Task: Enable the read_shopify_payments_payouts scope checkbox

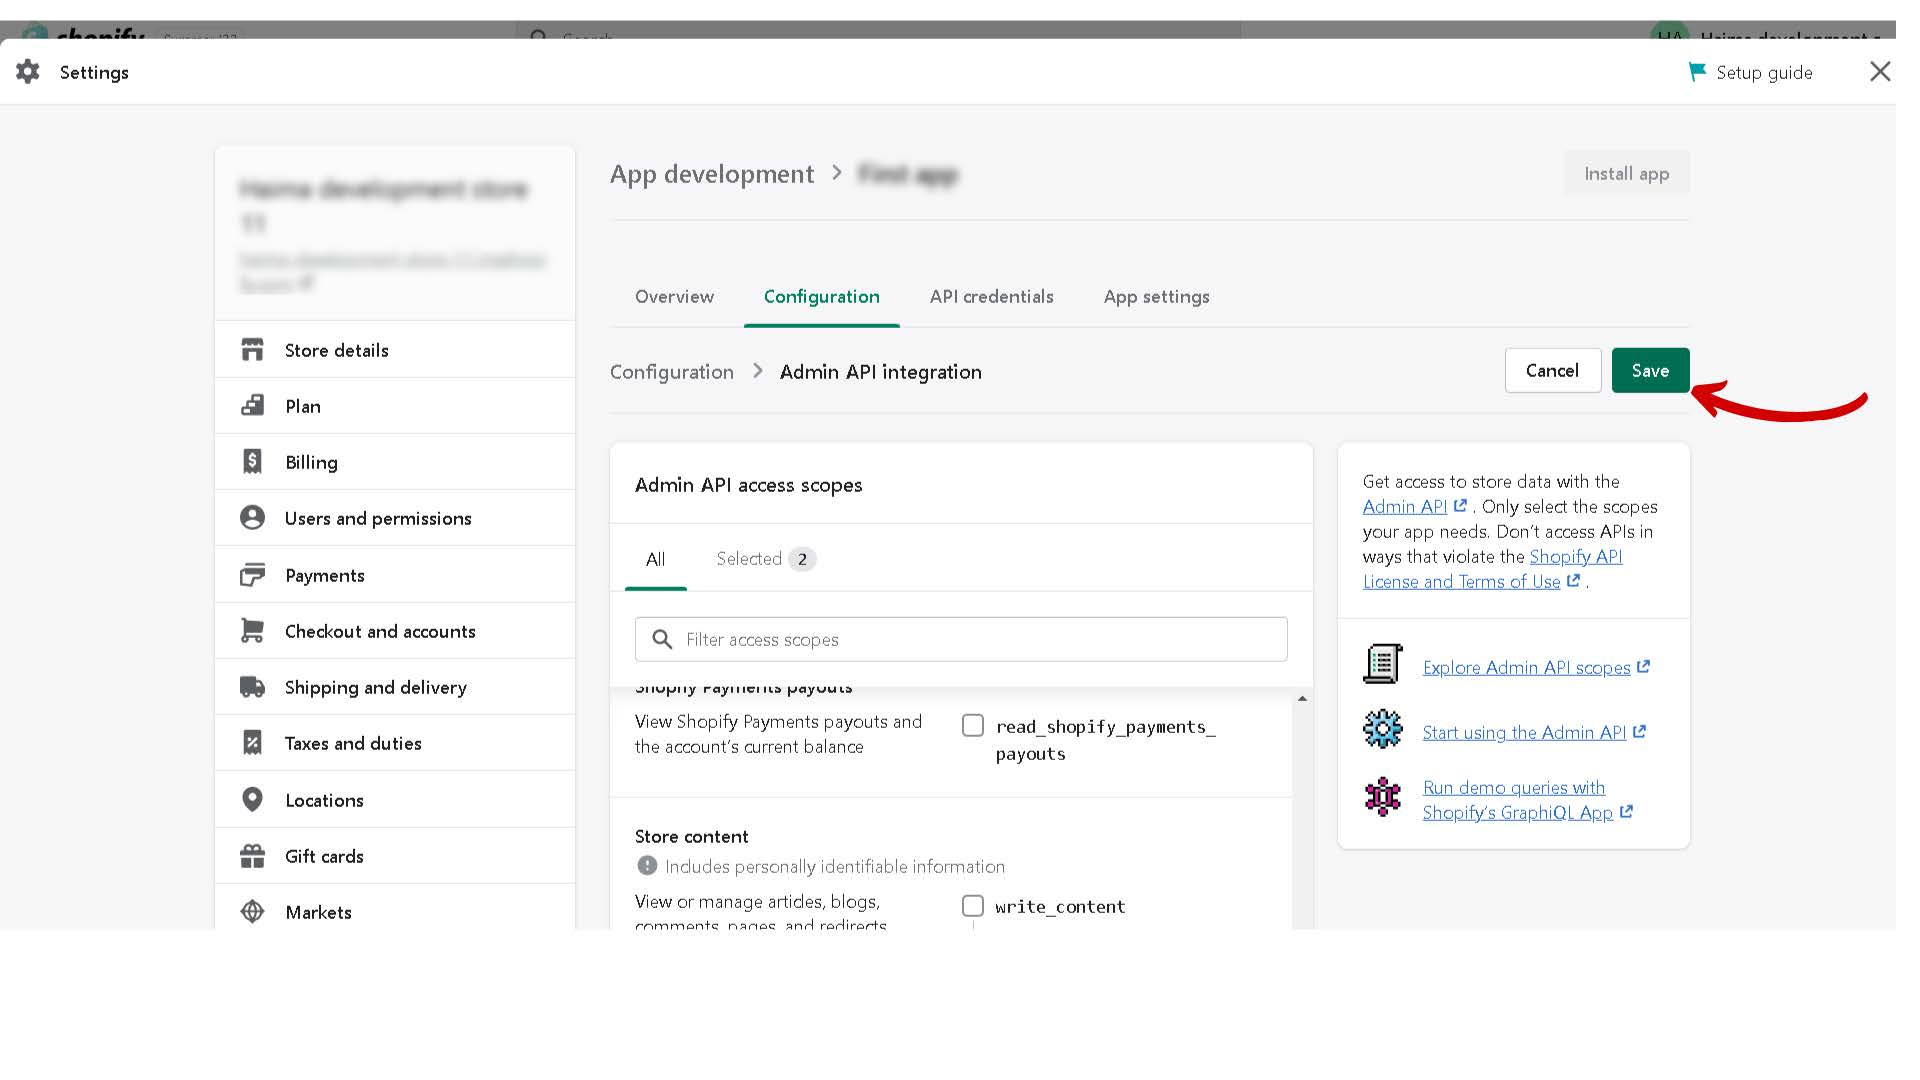Action: click(x=973, y=726)
